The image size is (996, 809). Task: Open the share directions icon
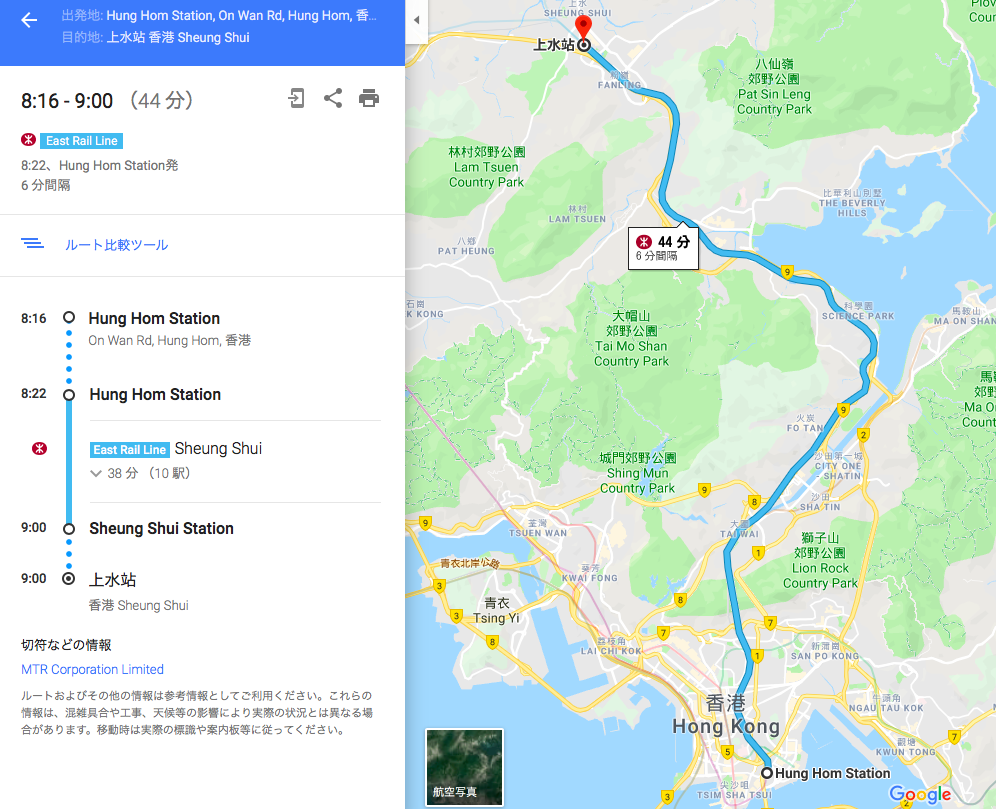point(333,98)
